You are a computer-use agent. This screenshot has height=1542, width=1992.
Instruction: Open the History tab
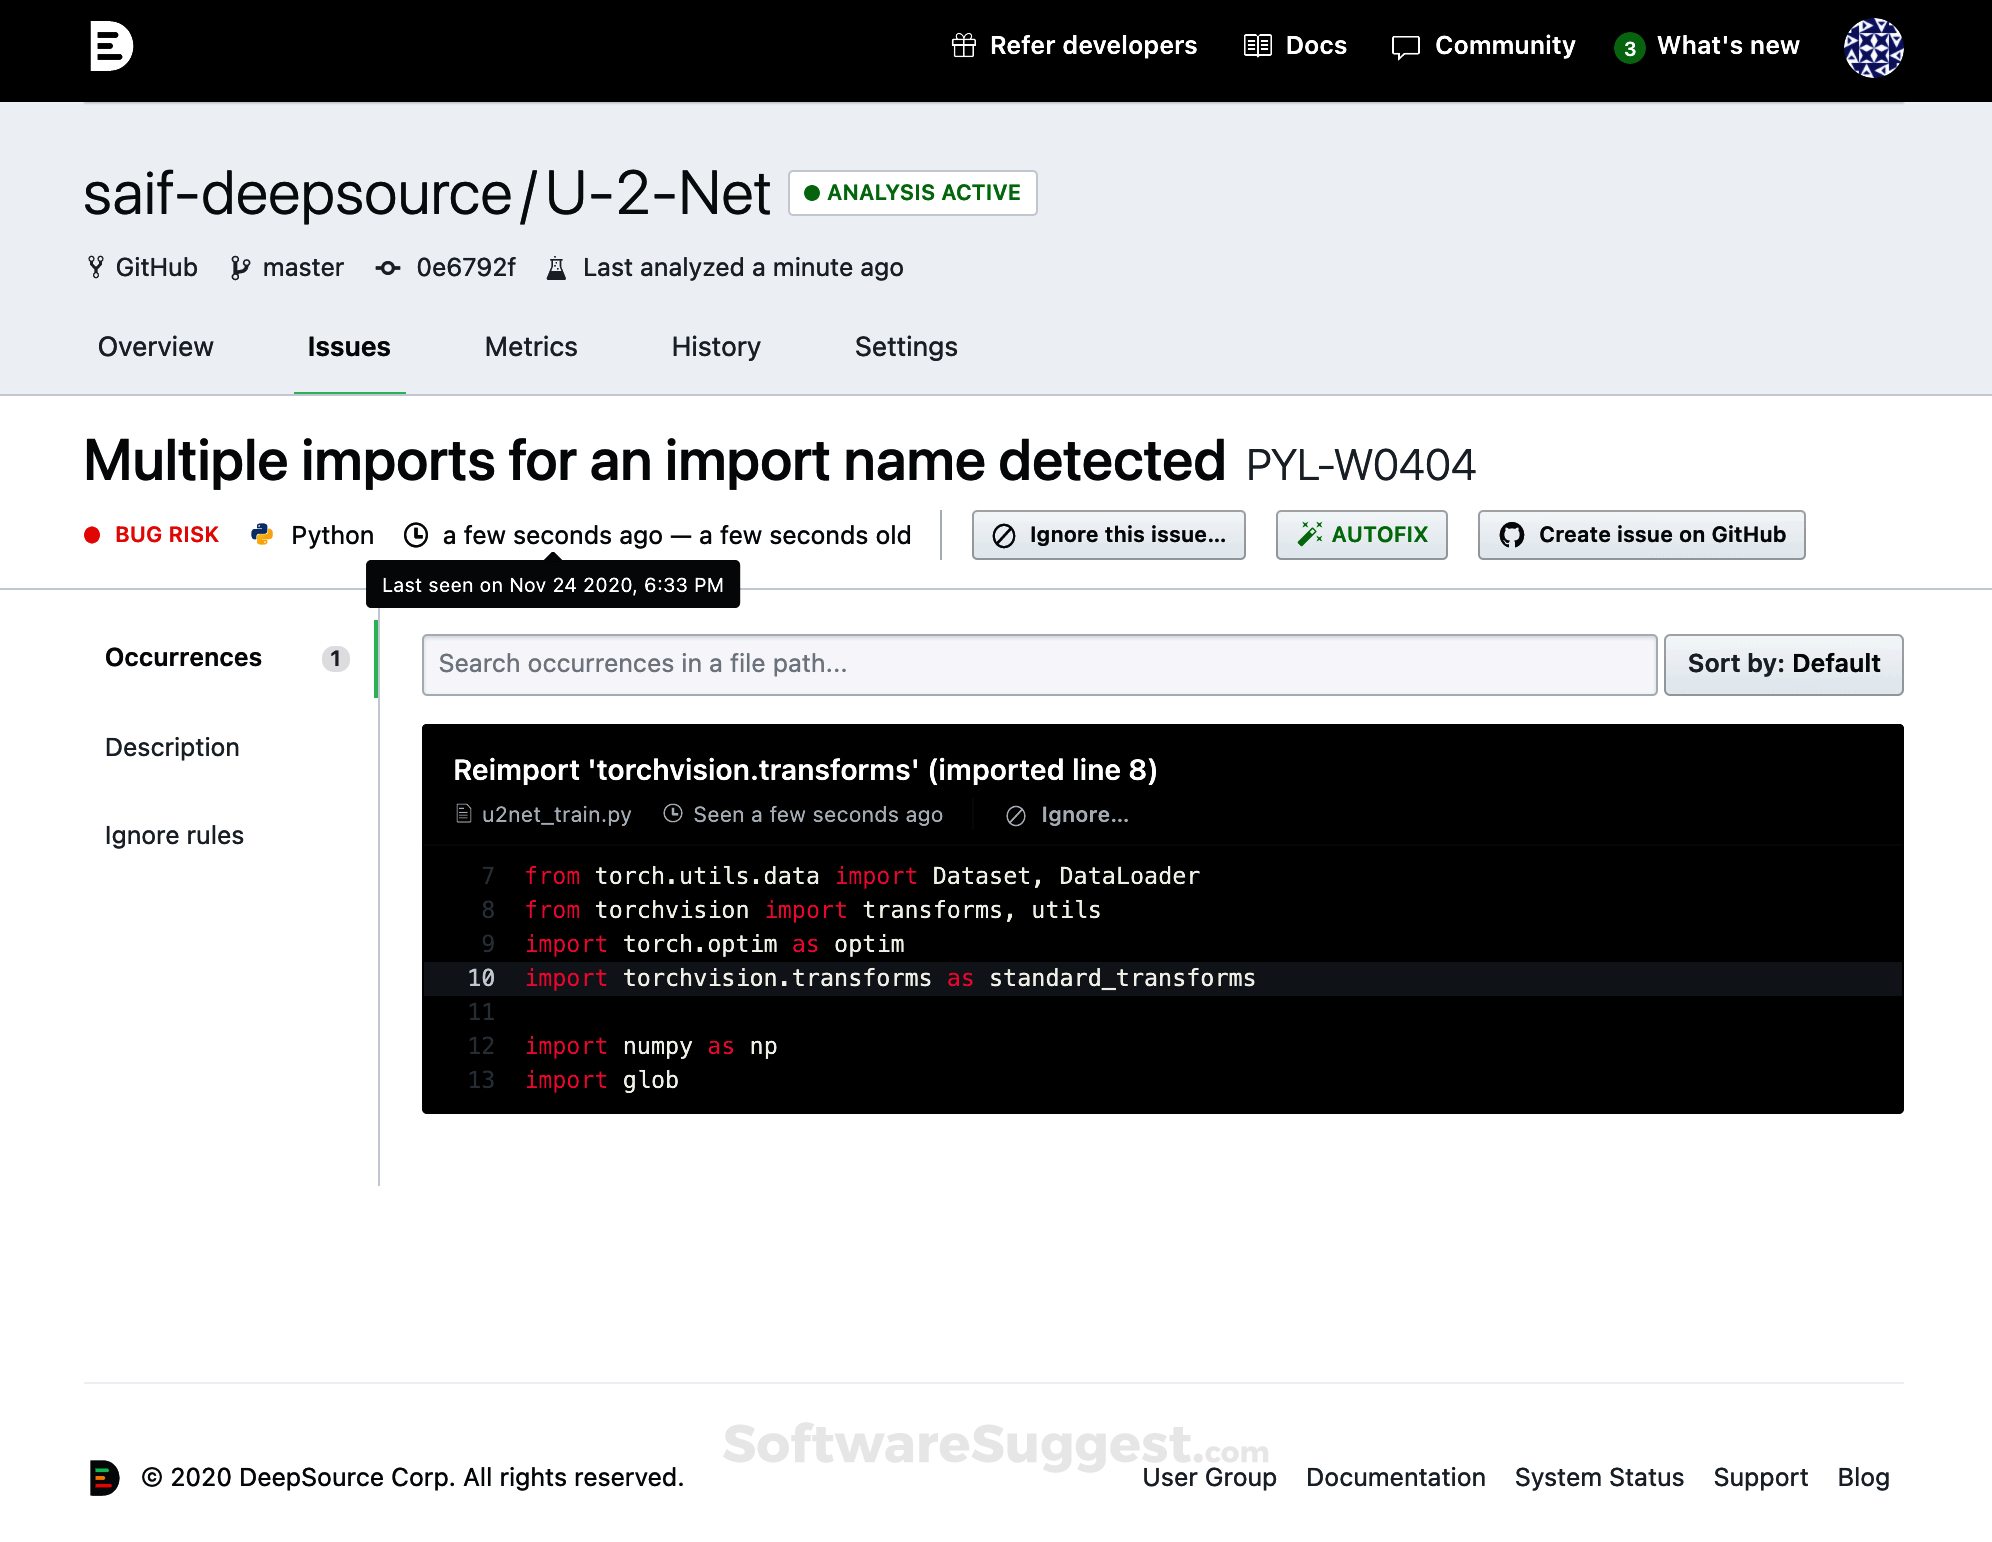pyautogui.click(x=715, y=347)
